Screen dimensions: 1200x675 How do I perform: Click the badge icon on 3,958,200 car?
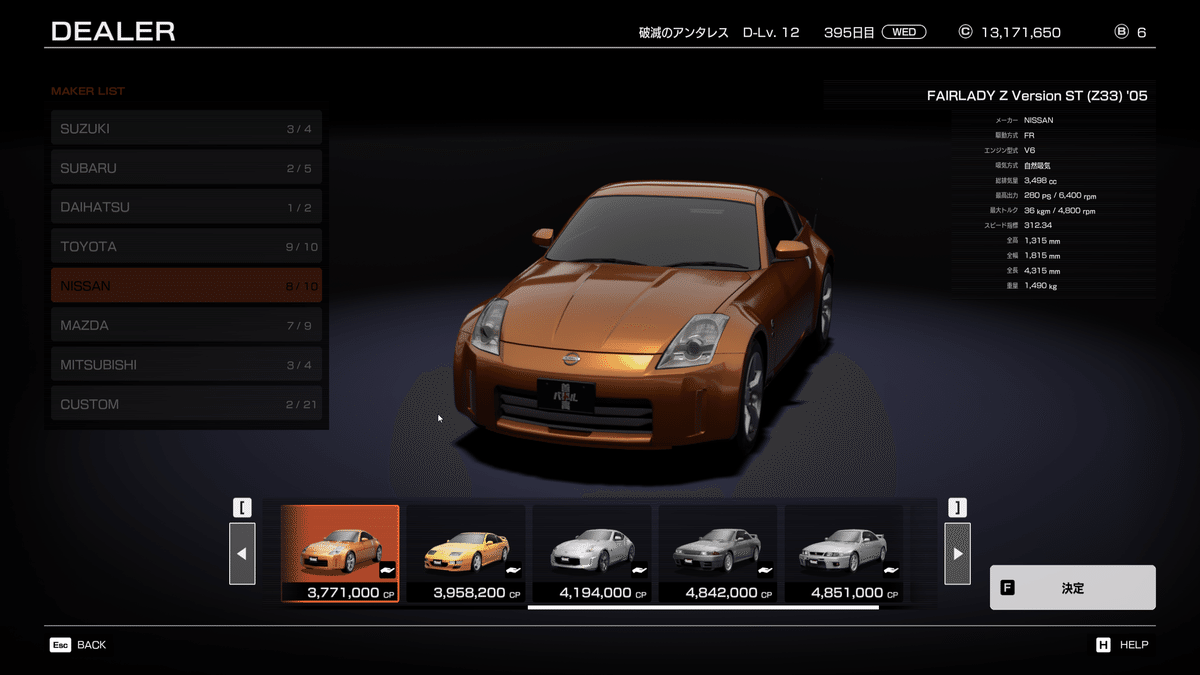tap(514, 570)
